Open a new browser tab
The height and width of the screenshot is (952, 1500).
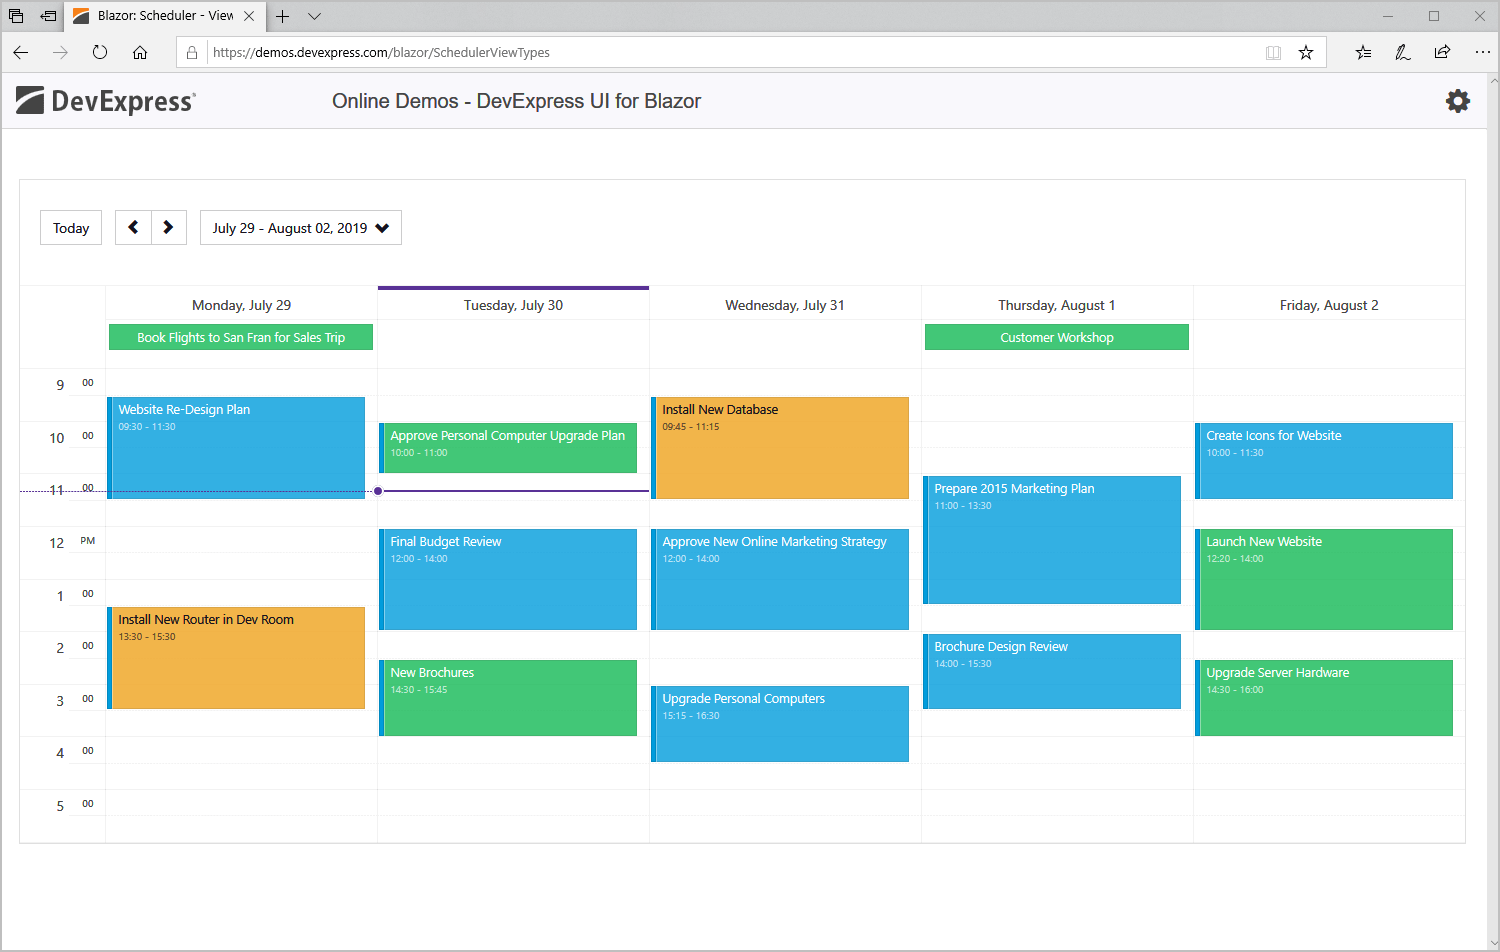point(282,16)
